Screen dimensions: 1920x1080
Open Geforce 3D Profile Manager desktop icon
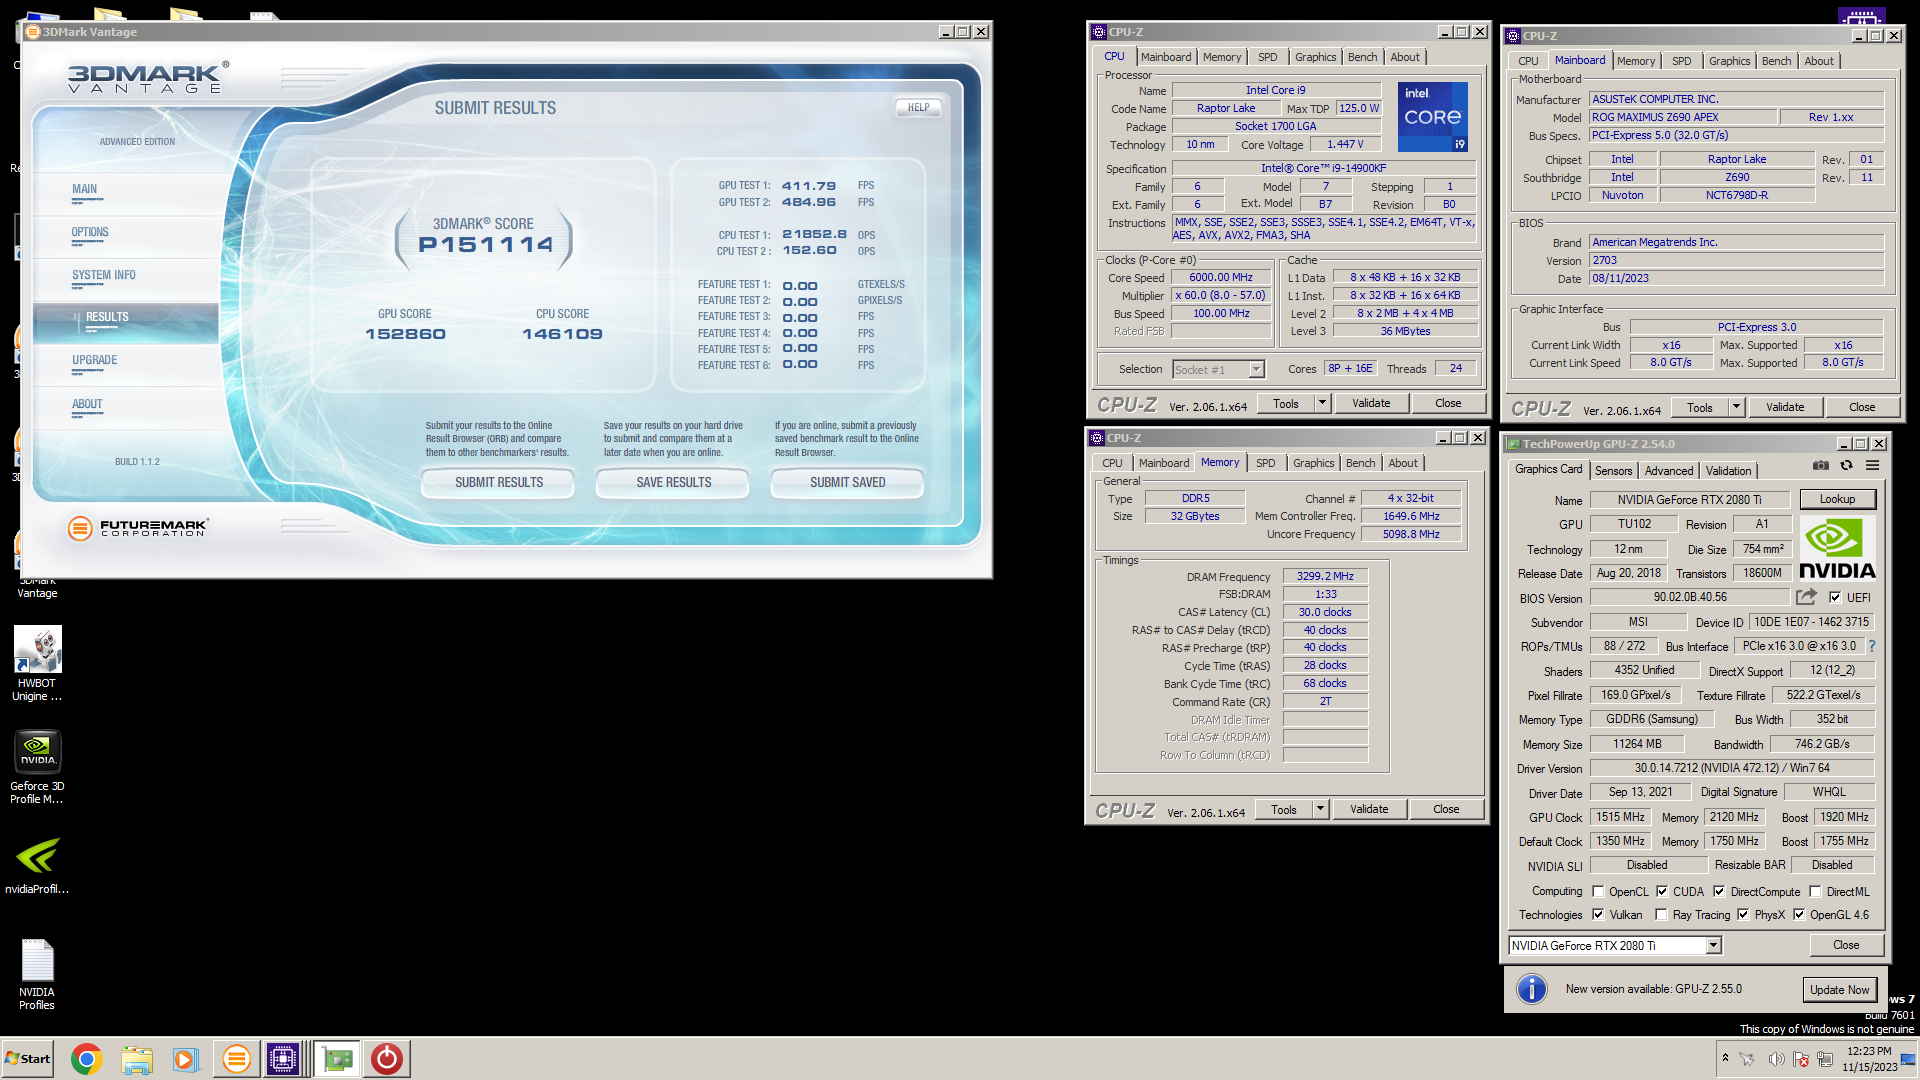pos(37,767)
